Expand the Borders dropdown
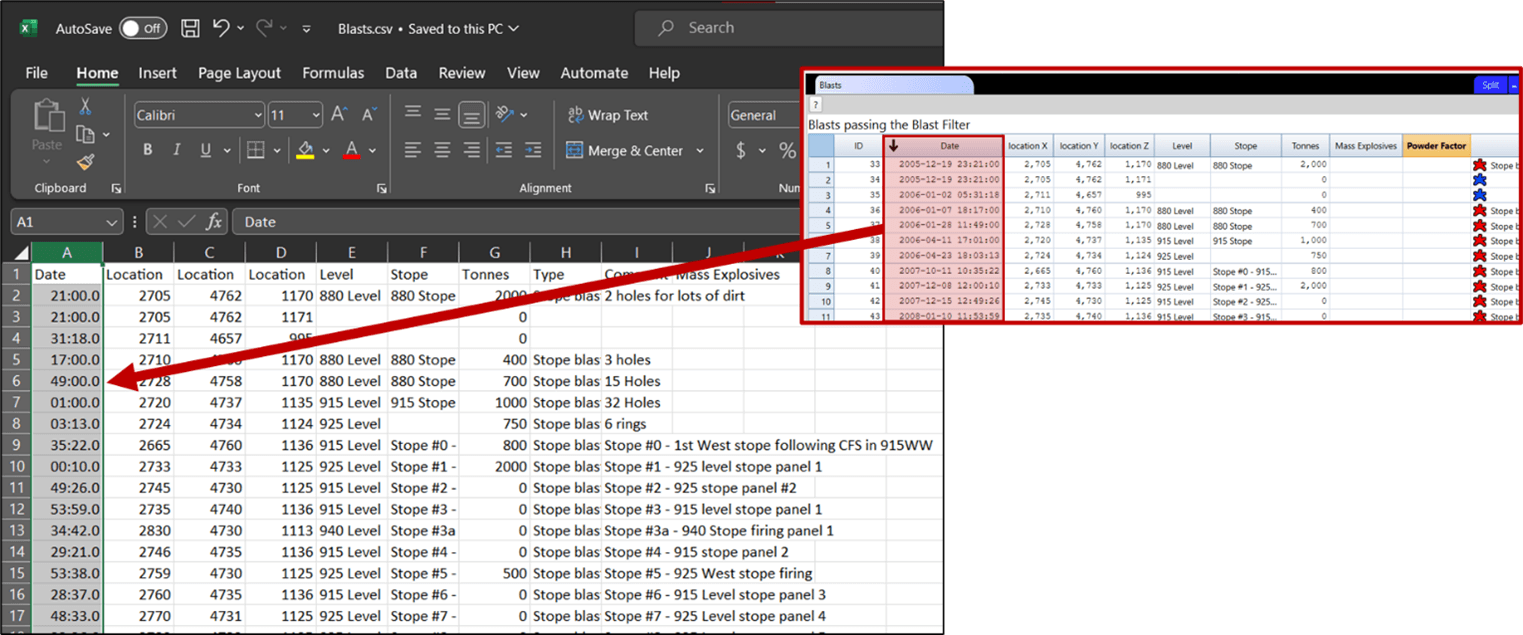The height and width of the screenshot is (635, 1523). (x=277, y=150)
